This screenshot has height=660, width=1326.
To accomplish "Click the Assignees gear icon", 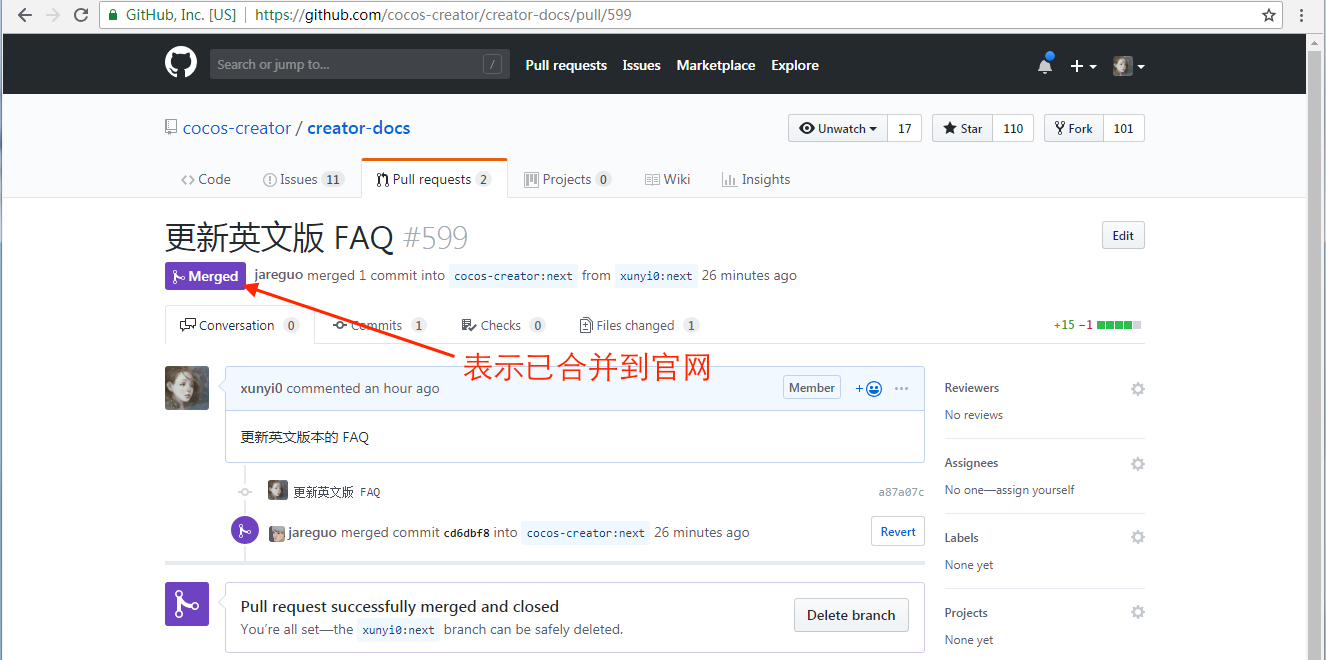I will coord(1137,463).
